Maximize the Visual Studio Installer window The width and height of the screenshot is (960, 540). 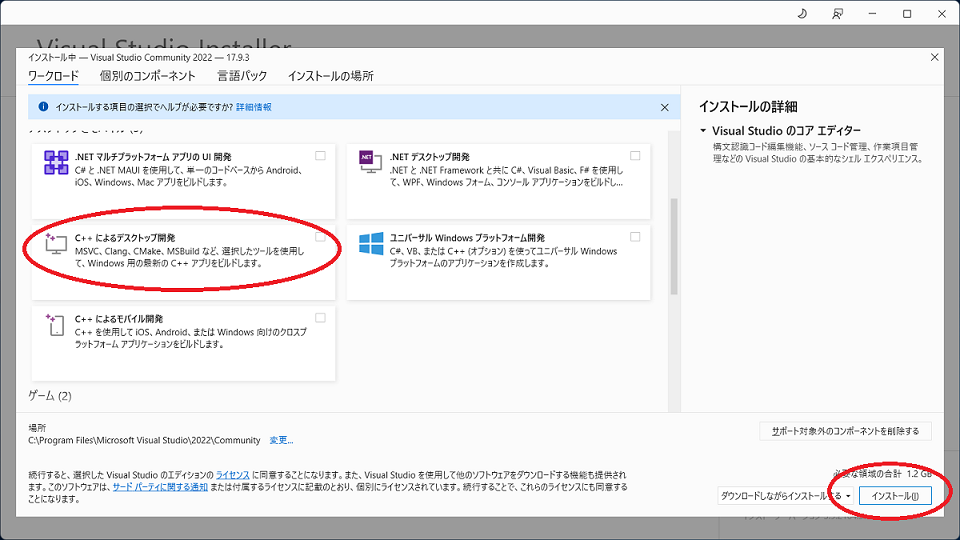pos(907,13)
